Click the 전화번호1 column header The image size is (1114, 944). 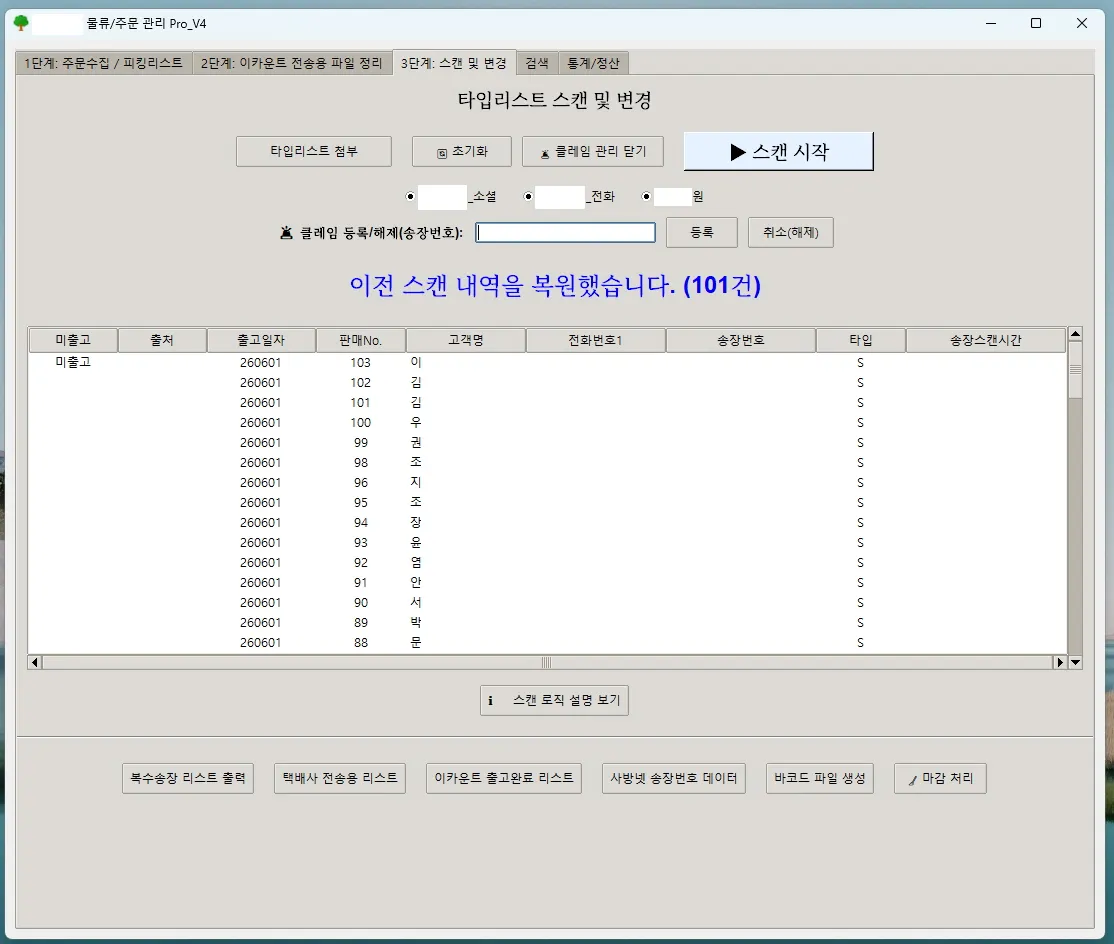[x=595, y=340]
